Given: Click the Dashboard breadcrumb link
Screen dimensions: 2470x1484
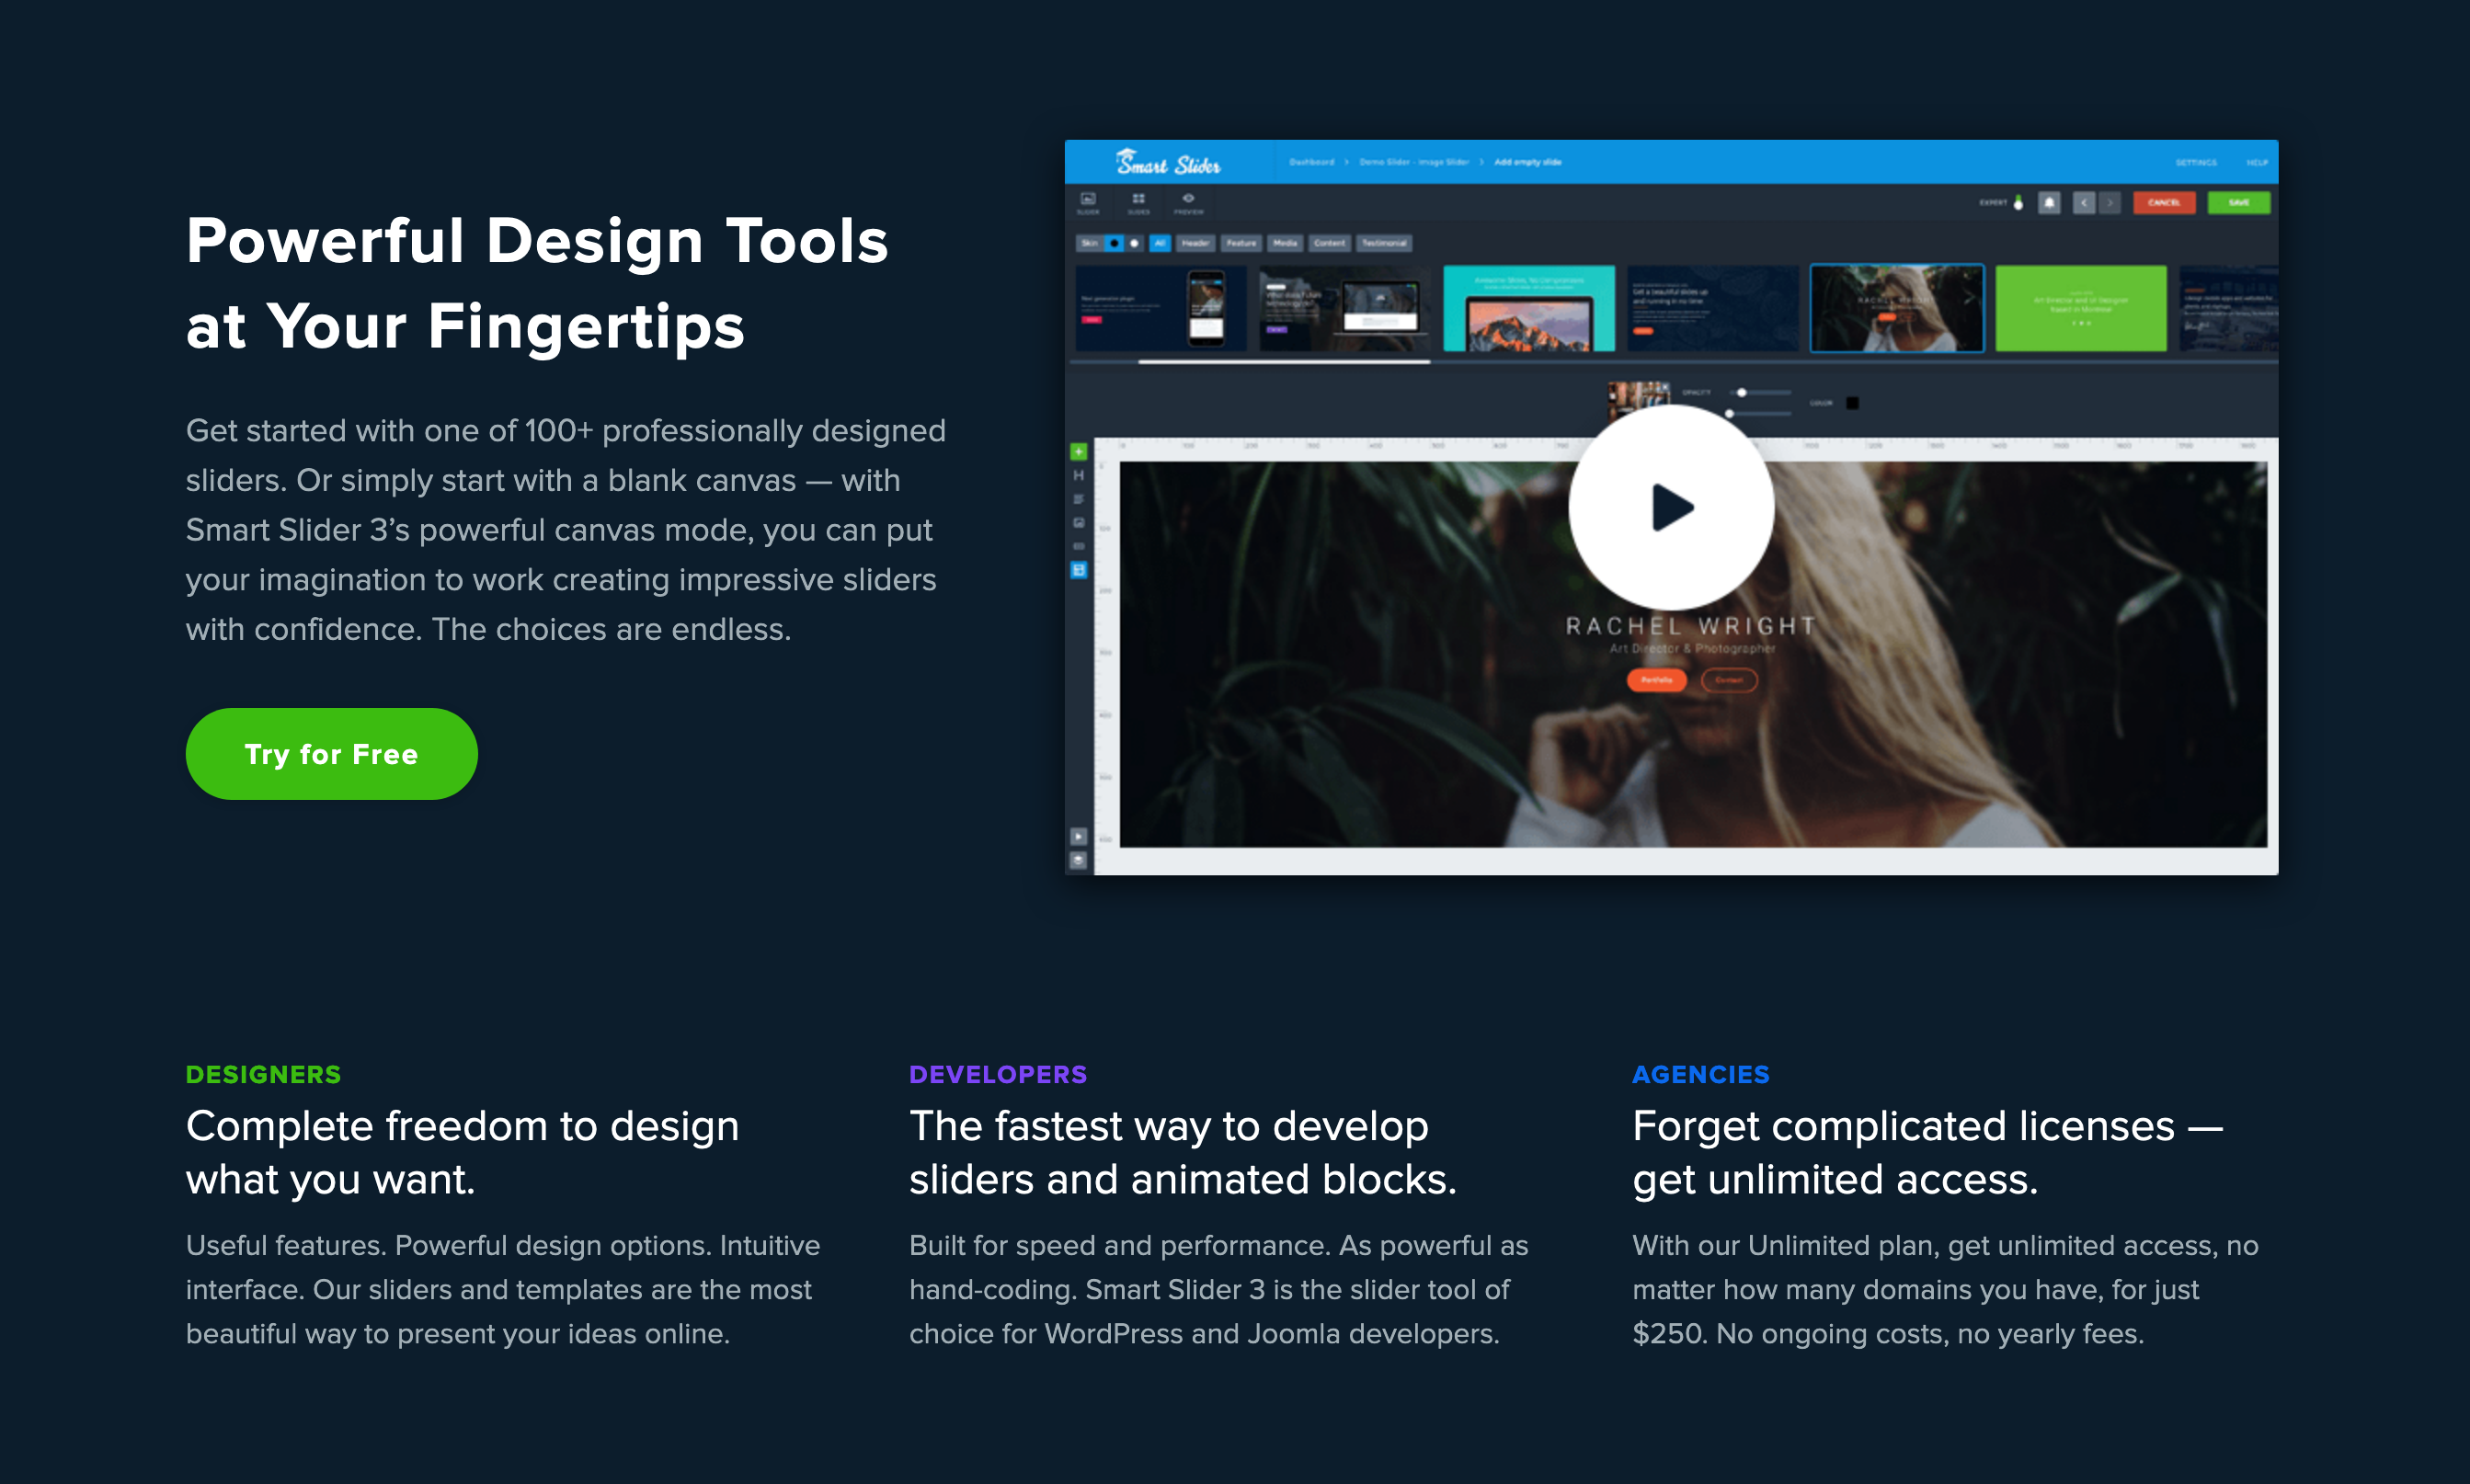Looking at the screenshot, I should [x=1311, y=162].
